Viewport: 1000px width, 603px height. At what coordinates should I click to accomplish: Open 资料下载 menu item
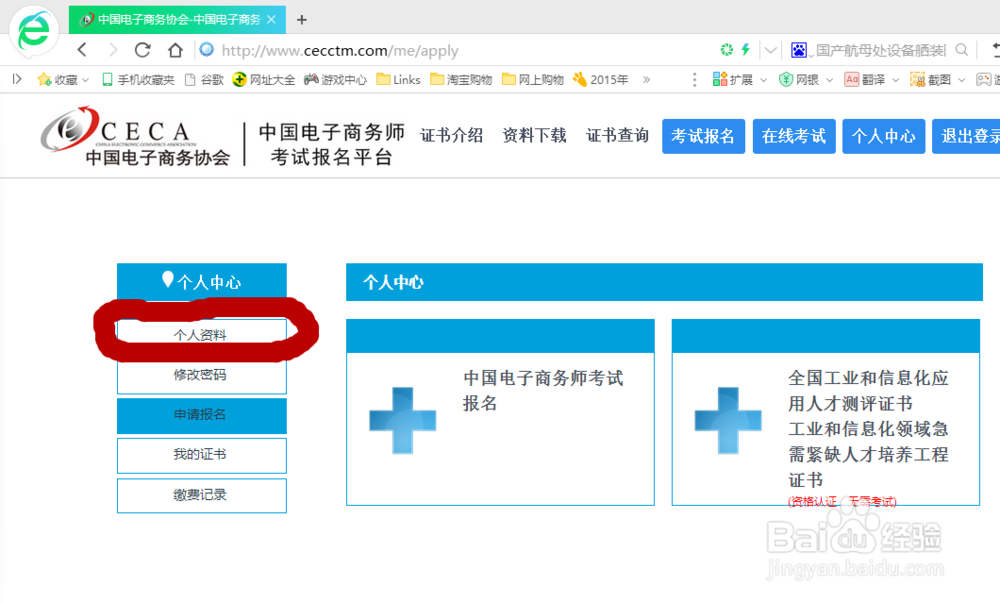tap(534, 136)
